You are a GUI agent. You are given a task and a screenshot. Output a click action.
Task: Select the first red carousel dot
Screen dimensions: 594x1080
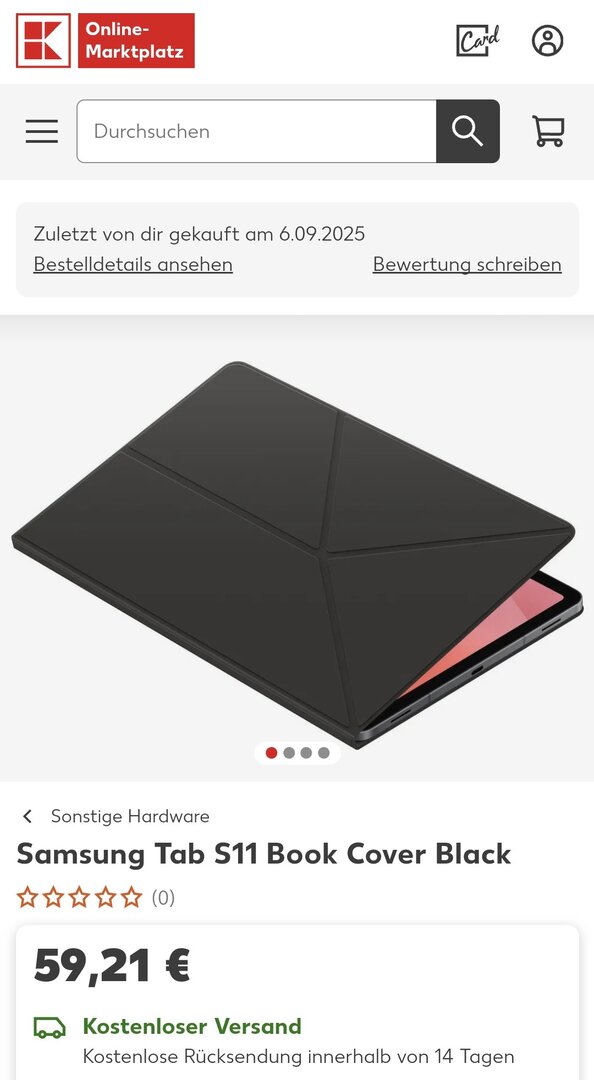272,753
